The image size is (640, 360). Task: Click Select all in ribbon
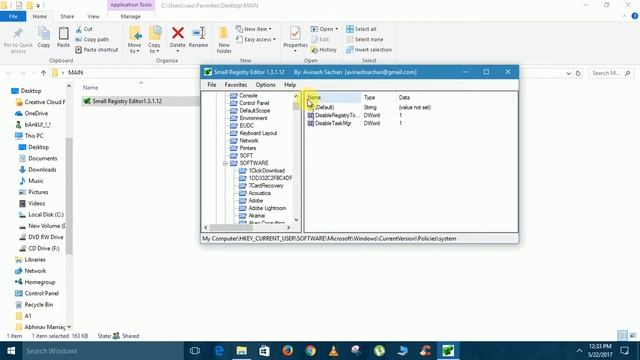[x=361, y=29]
